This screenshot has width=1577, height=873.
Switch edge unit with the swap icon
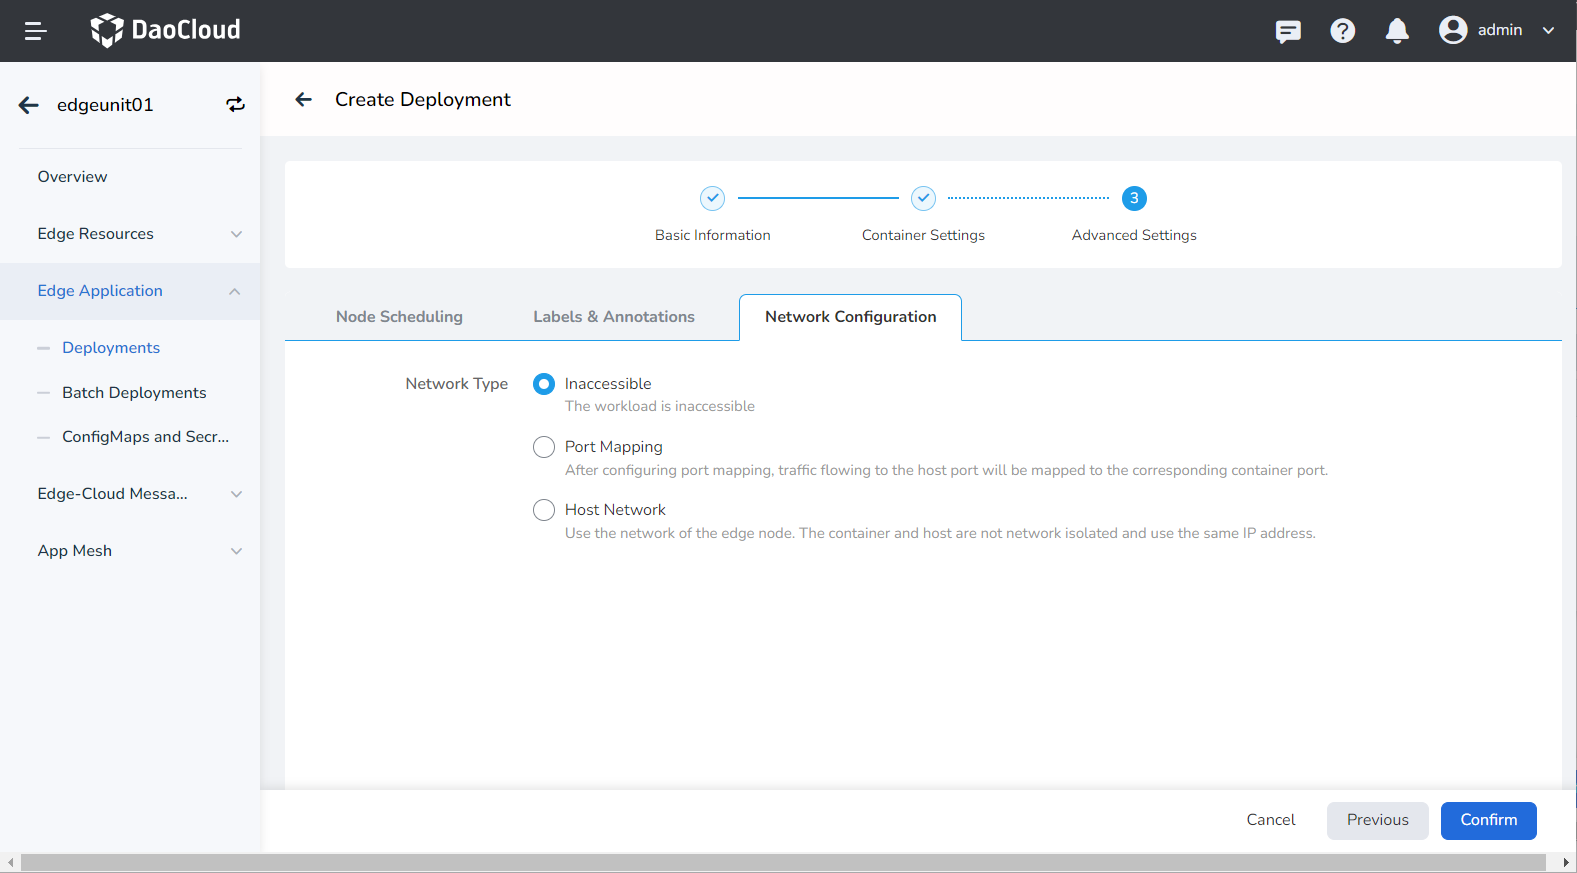tap(235, 105)
